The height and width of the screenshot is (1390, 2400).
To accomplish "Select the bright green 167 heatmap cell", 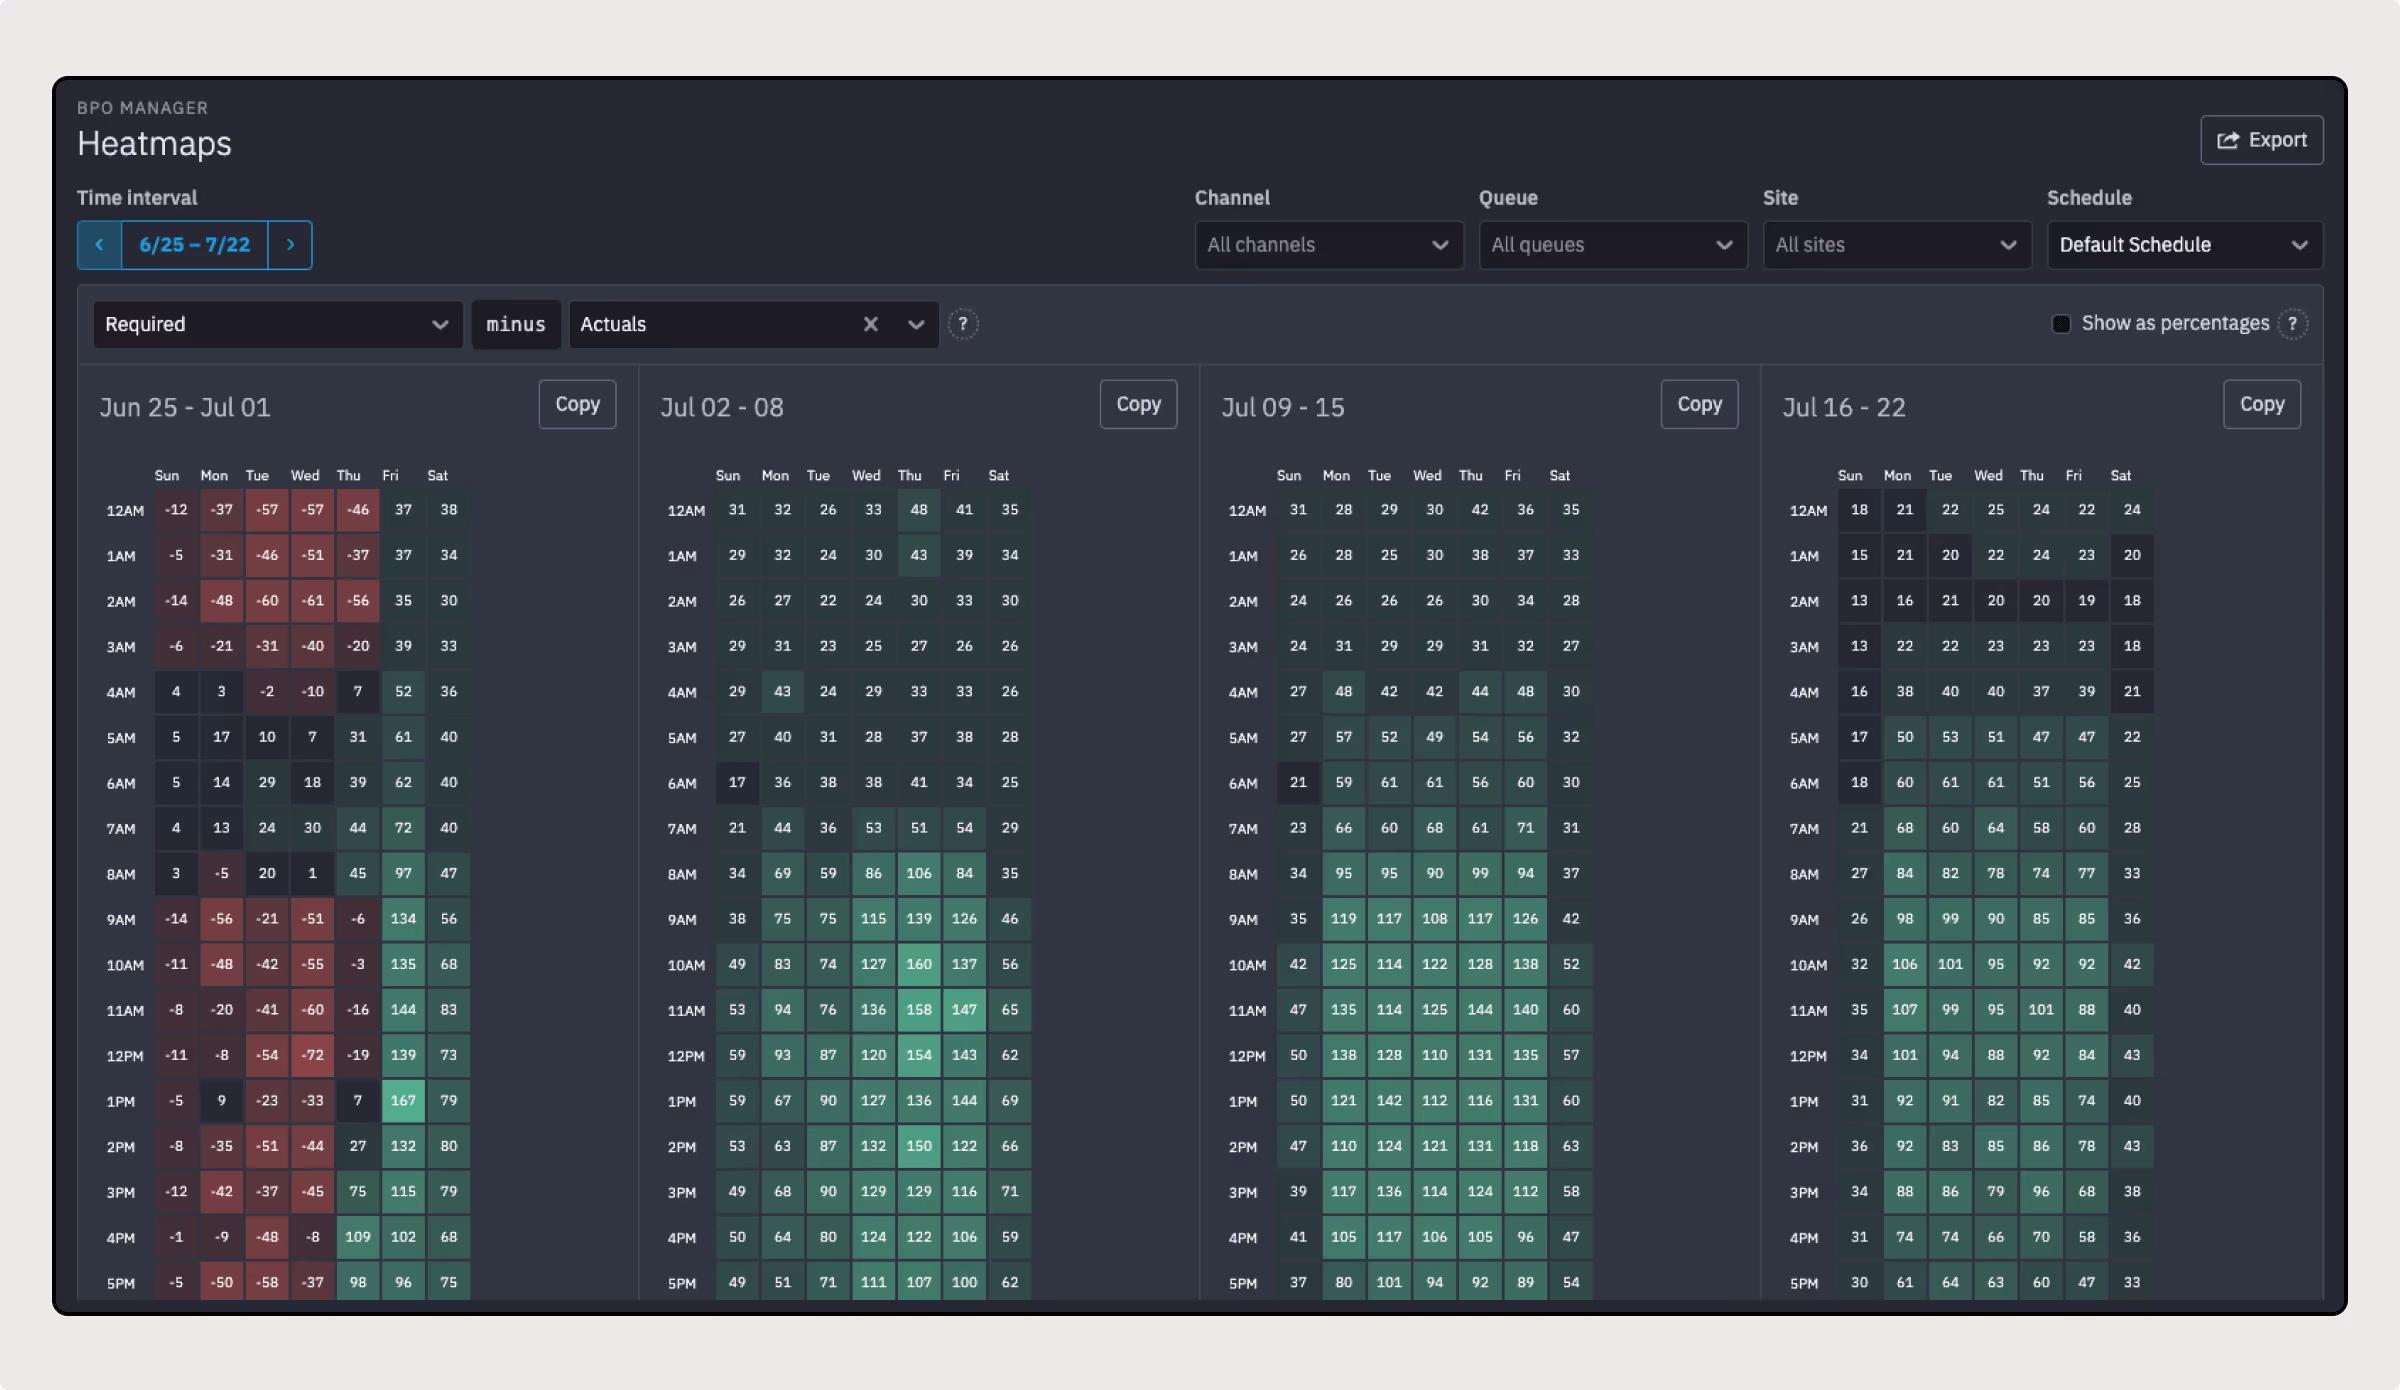I will click(403, 1100).
